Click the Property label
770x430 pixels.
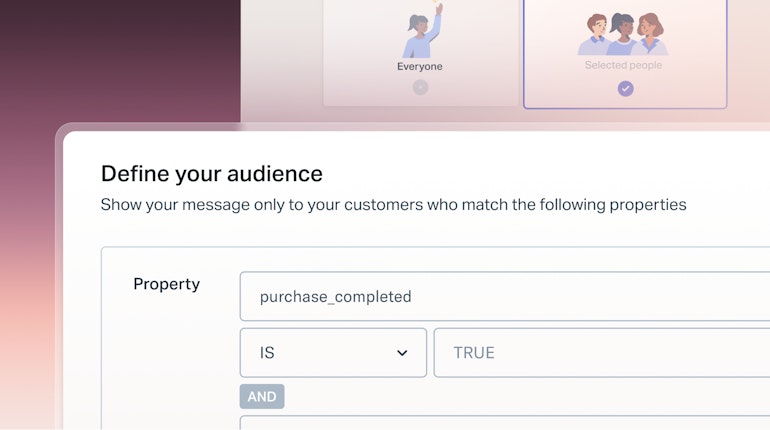[x=167, y=284]
